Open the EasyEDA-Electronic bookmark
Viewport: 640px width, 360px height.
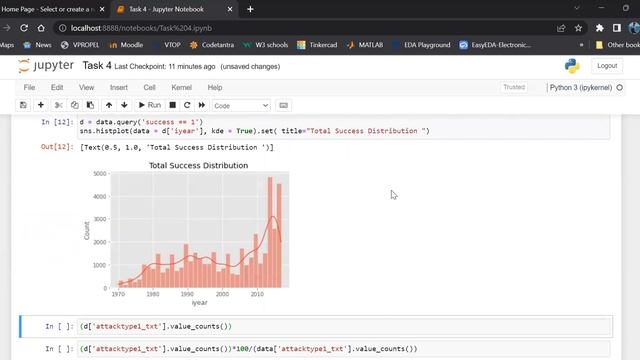496,45
